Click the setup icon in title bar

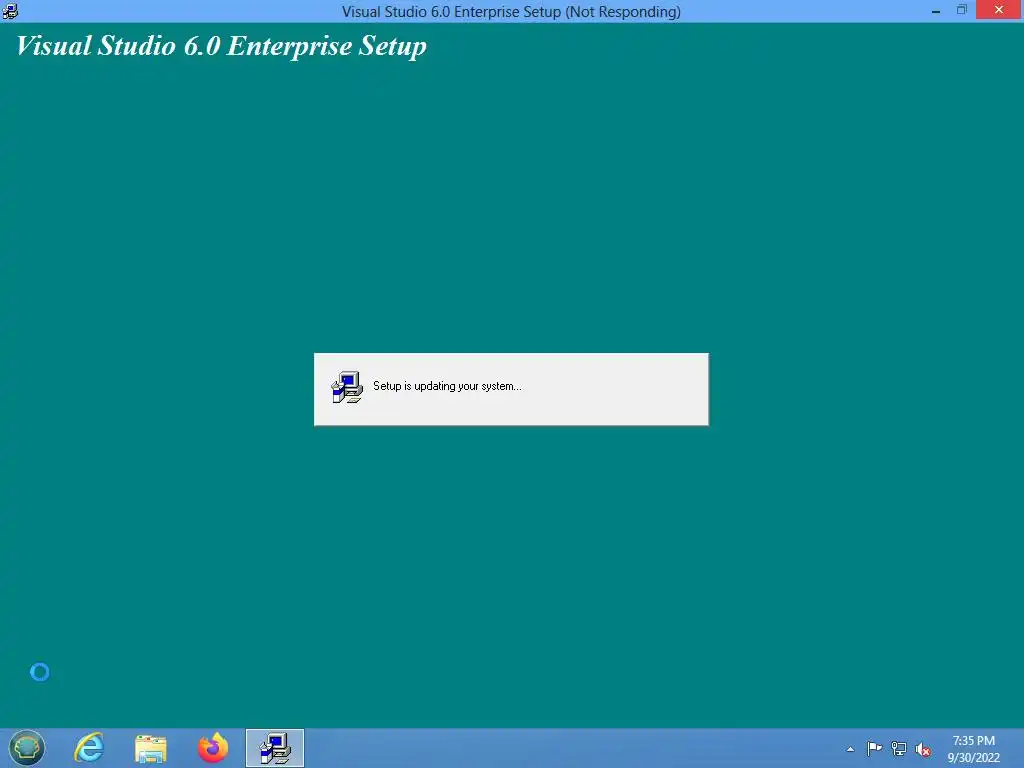[x=10, y=11]
